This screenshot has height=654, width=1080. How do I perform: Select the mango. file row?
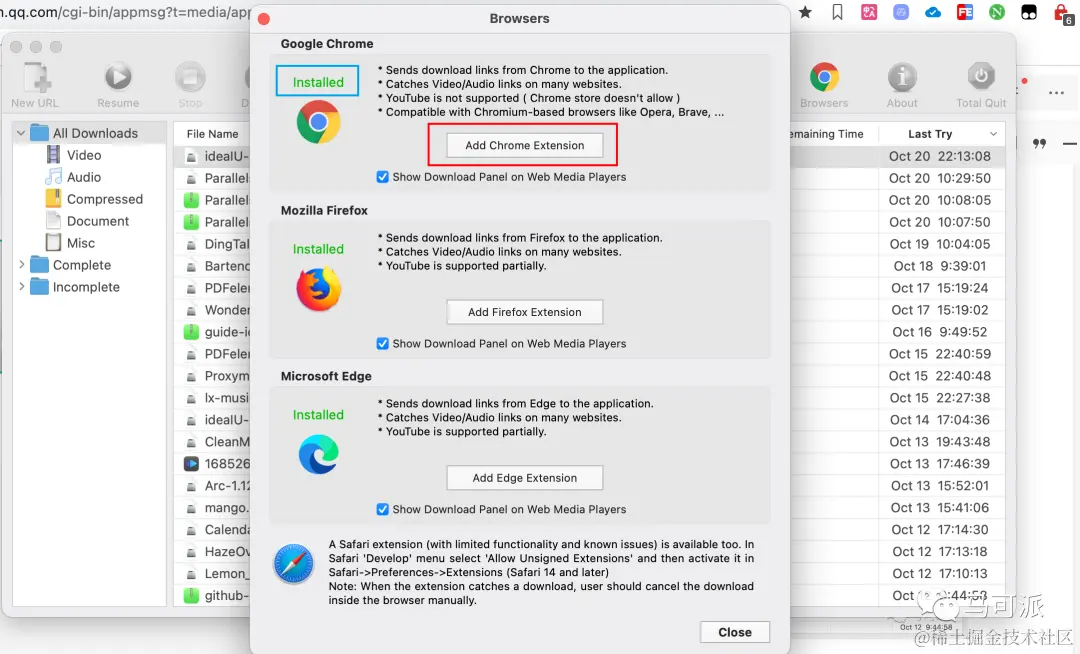point(213,508)
